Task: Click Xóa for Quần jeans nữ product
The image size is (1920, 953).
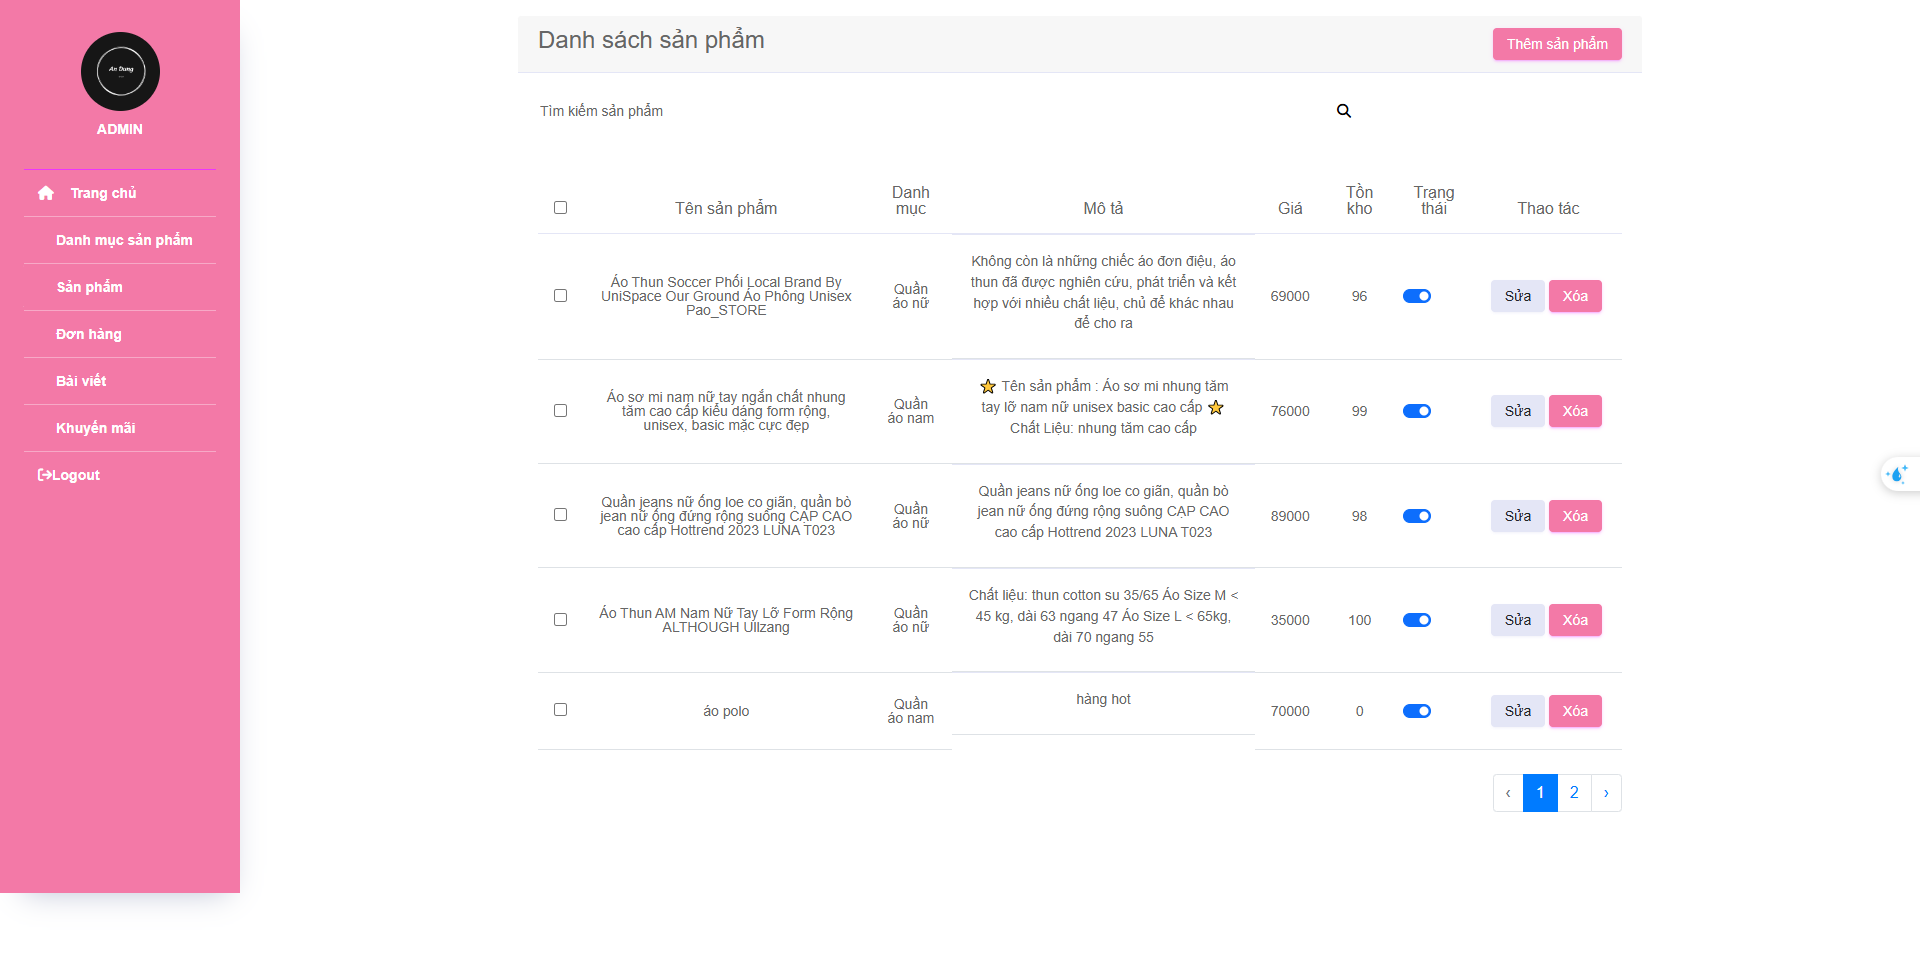Action: click(x=1575, y=516)
